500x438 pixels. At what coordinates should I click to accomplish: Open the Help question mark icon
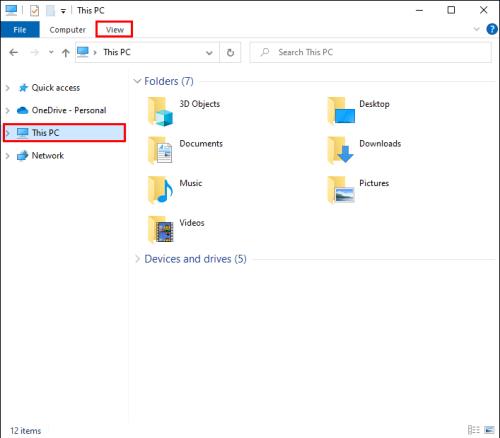492,29
